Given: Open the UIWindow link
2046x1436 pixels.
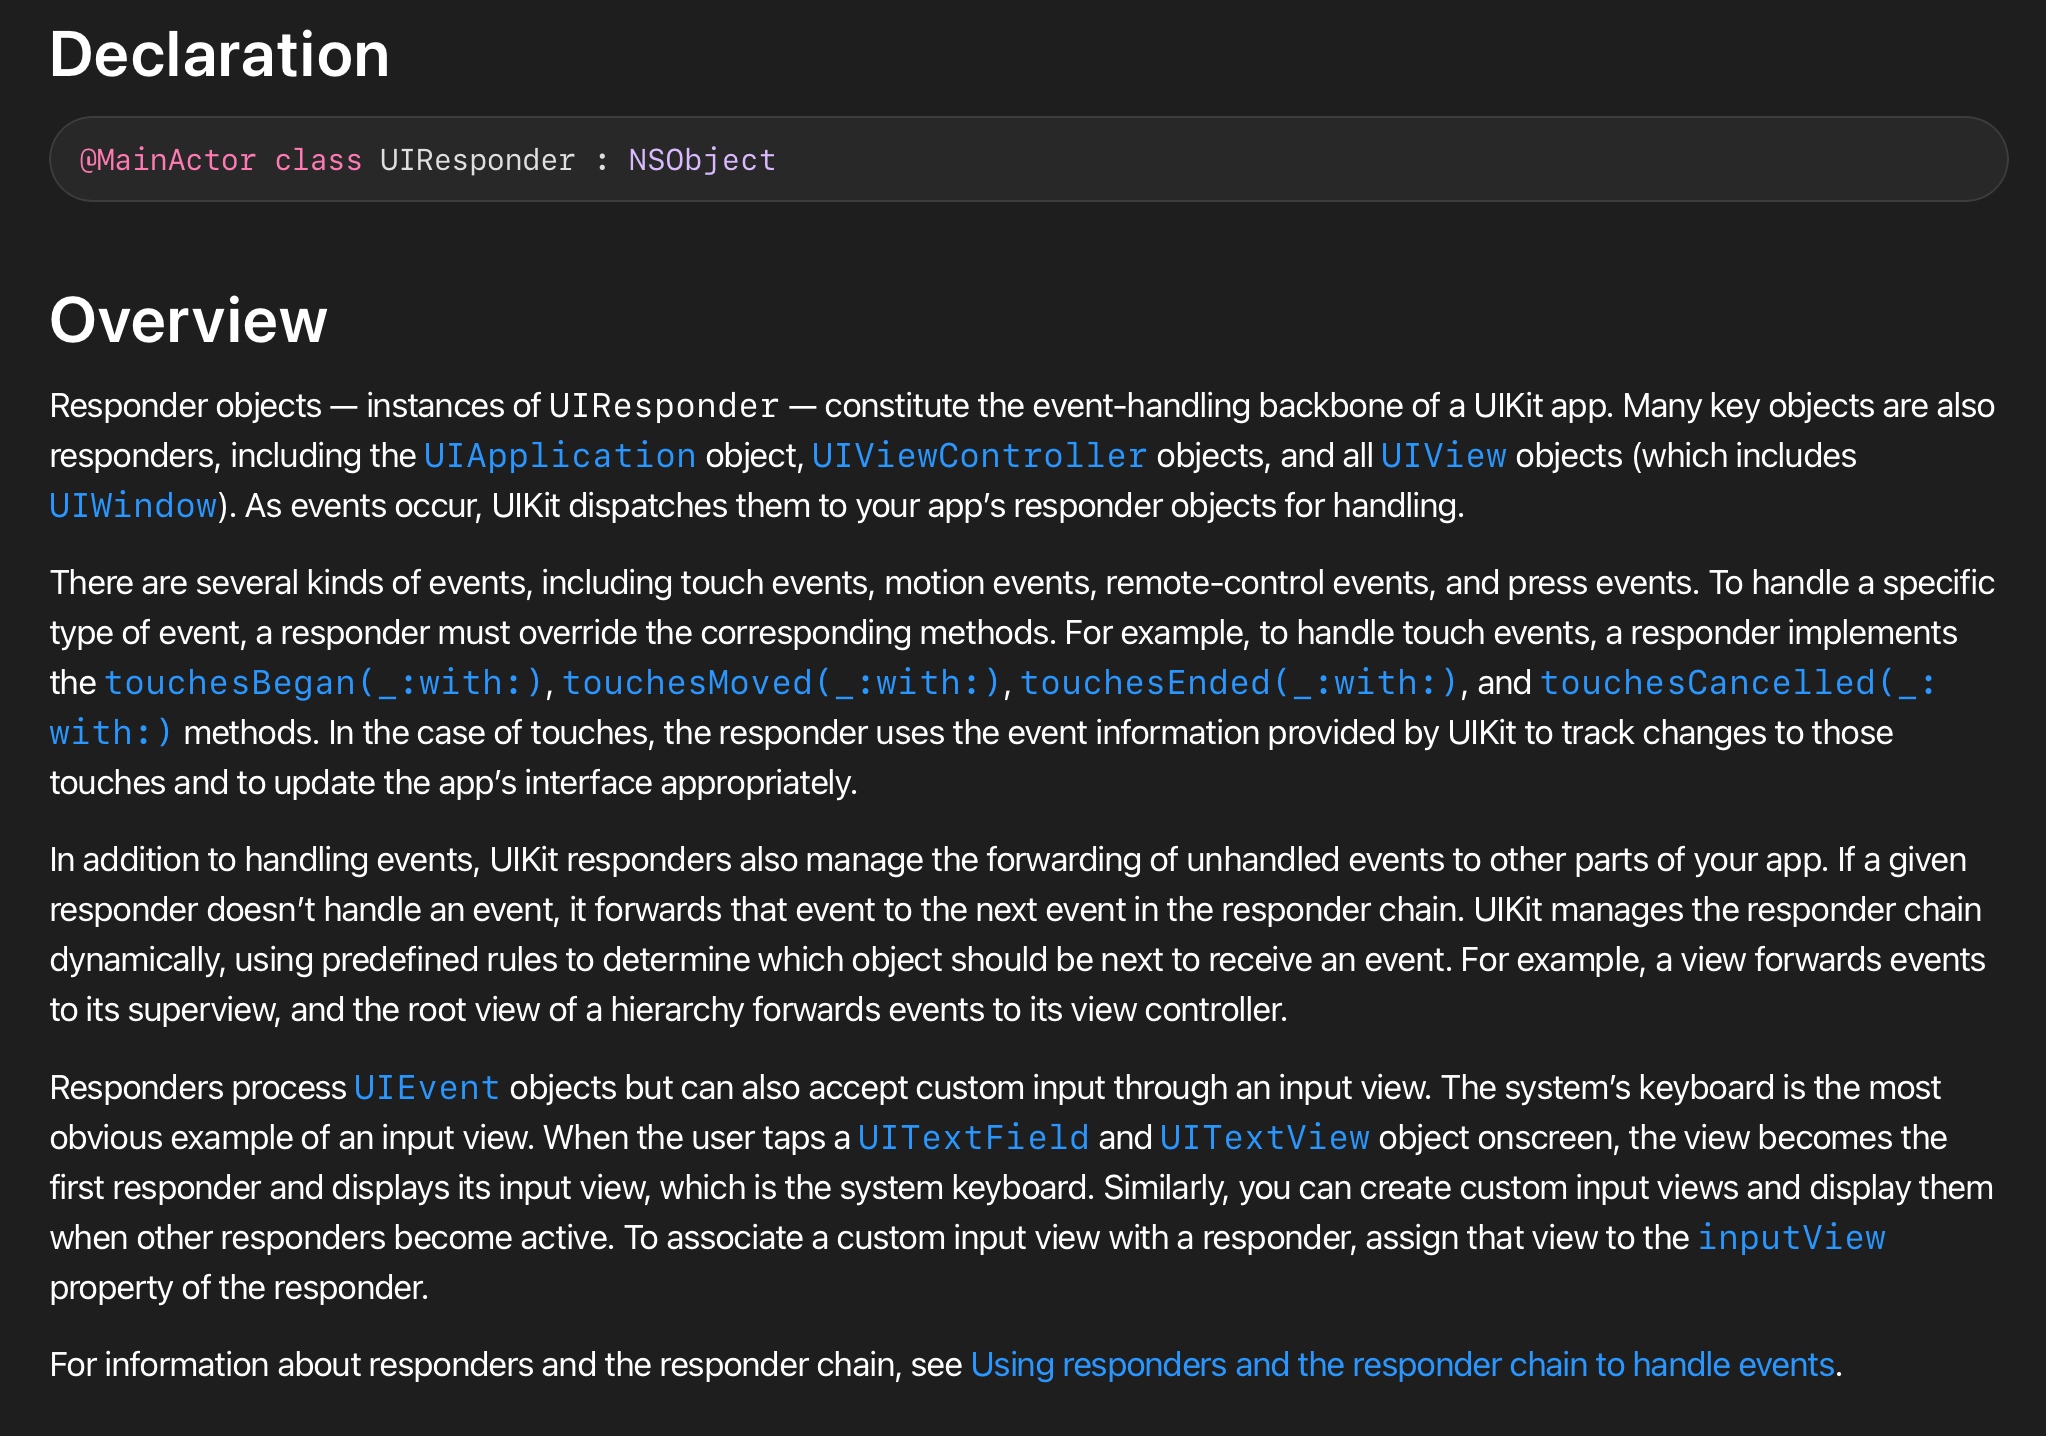Looking at the screenshot, I should click(x=134, y=506).
